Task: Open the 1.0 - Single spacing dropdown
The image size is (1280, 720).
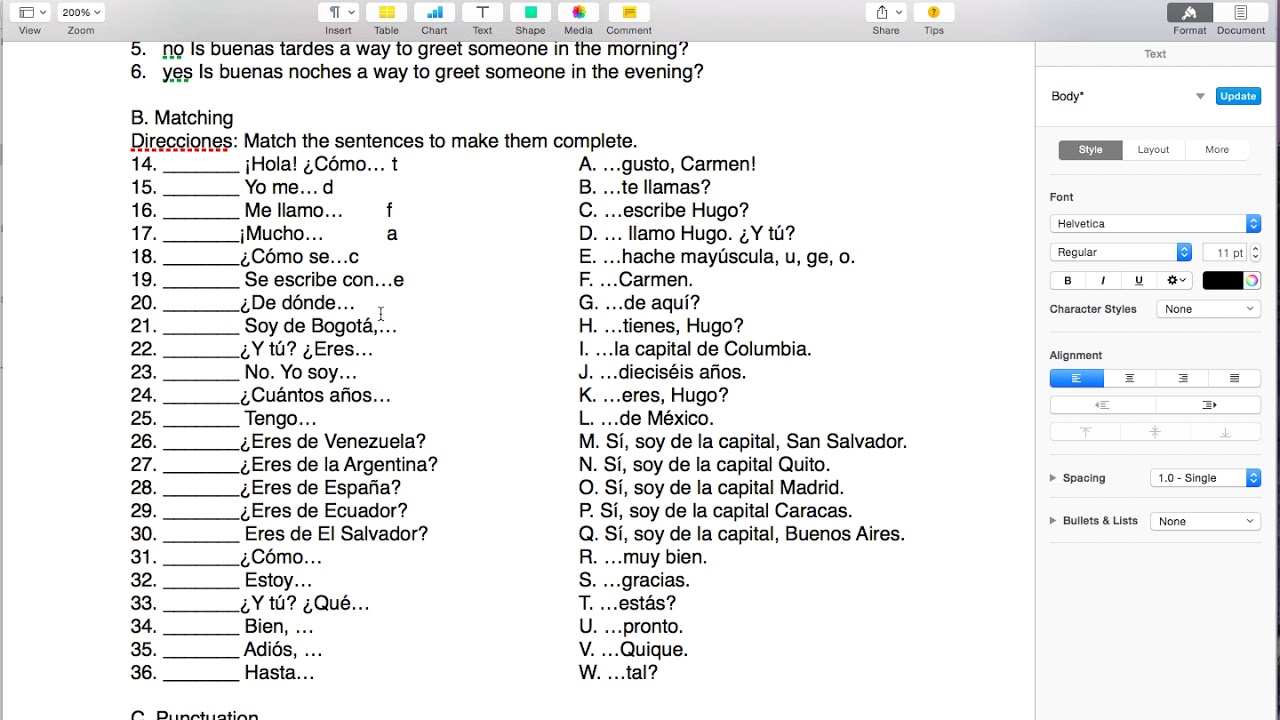Action: coord(1205,478)
